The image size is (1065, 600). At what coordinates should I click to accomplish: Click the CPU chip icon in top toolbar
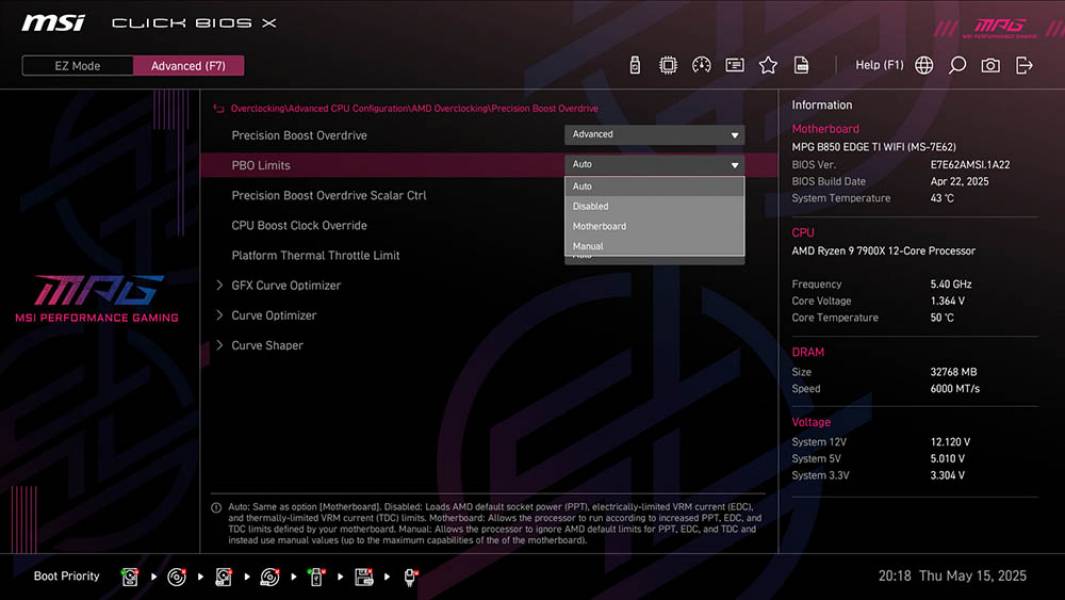(668, 65)
